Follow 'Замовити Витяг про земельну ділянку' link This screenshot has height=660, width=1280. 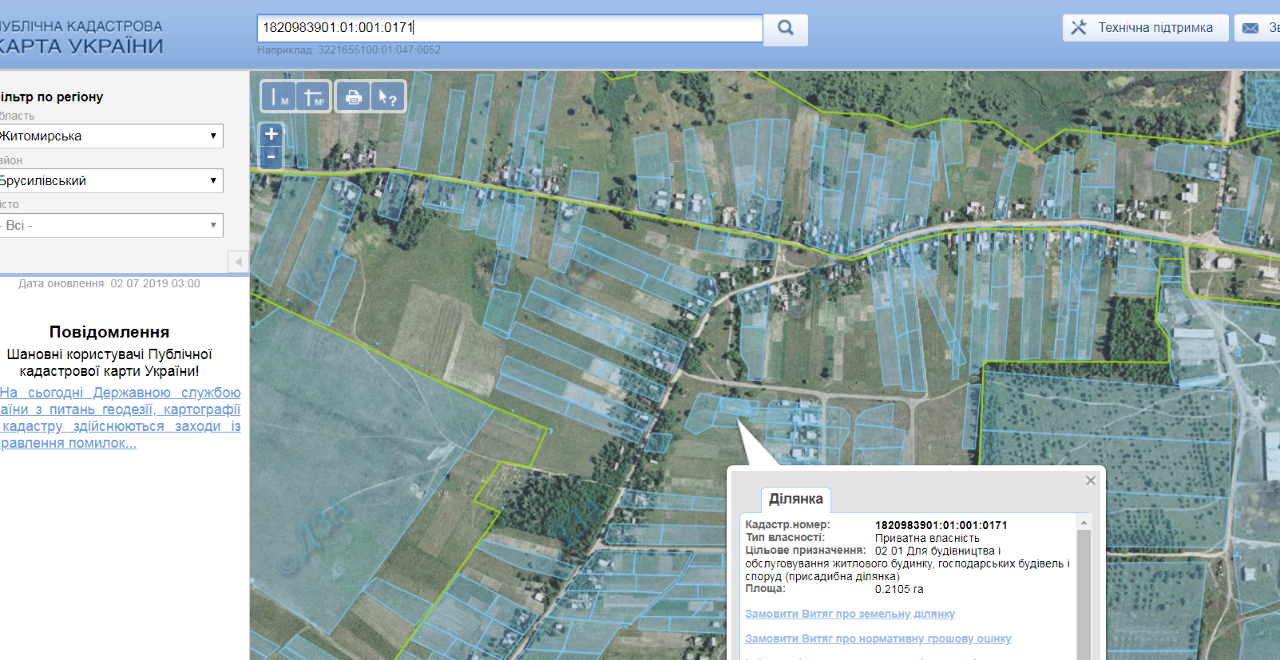point(849,614)
